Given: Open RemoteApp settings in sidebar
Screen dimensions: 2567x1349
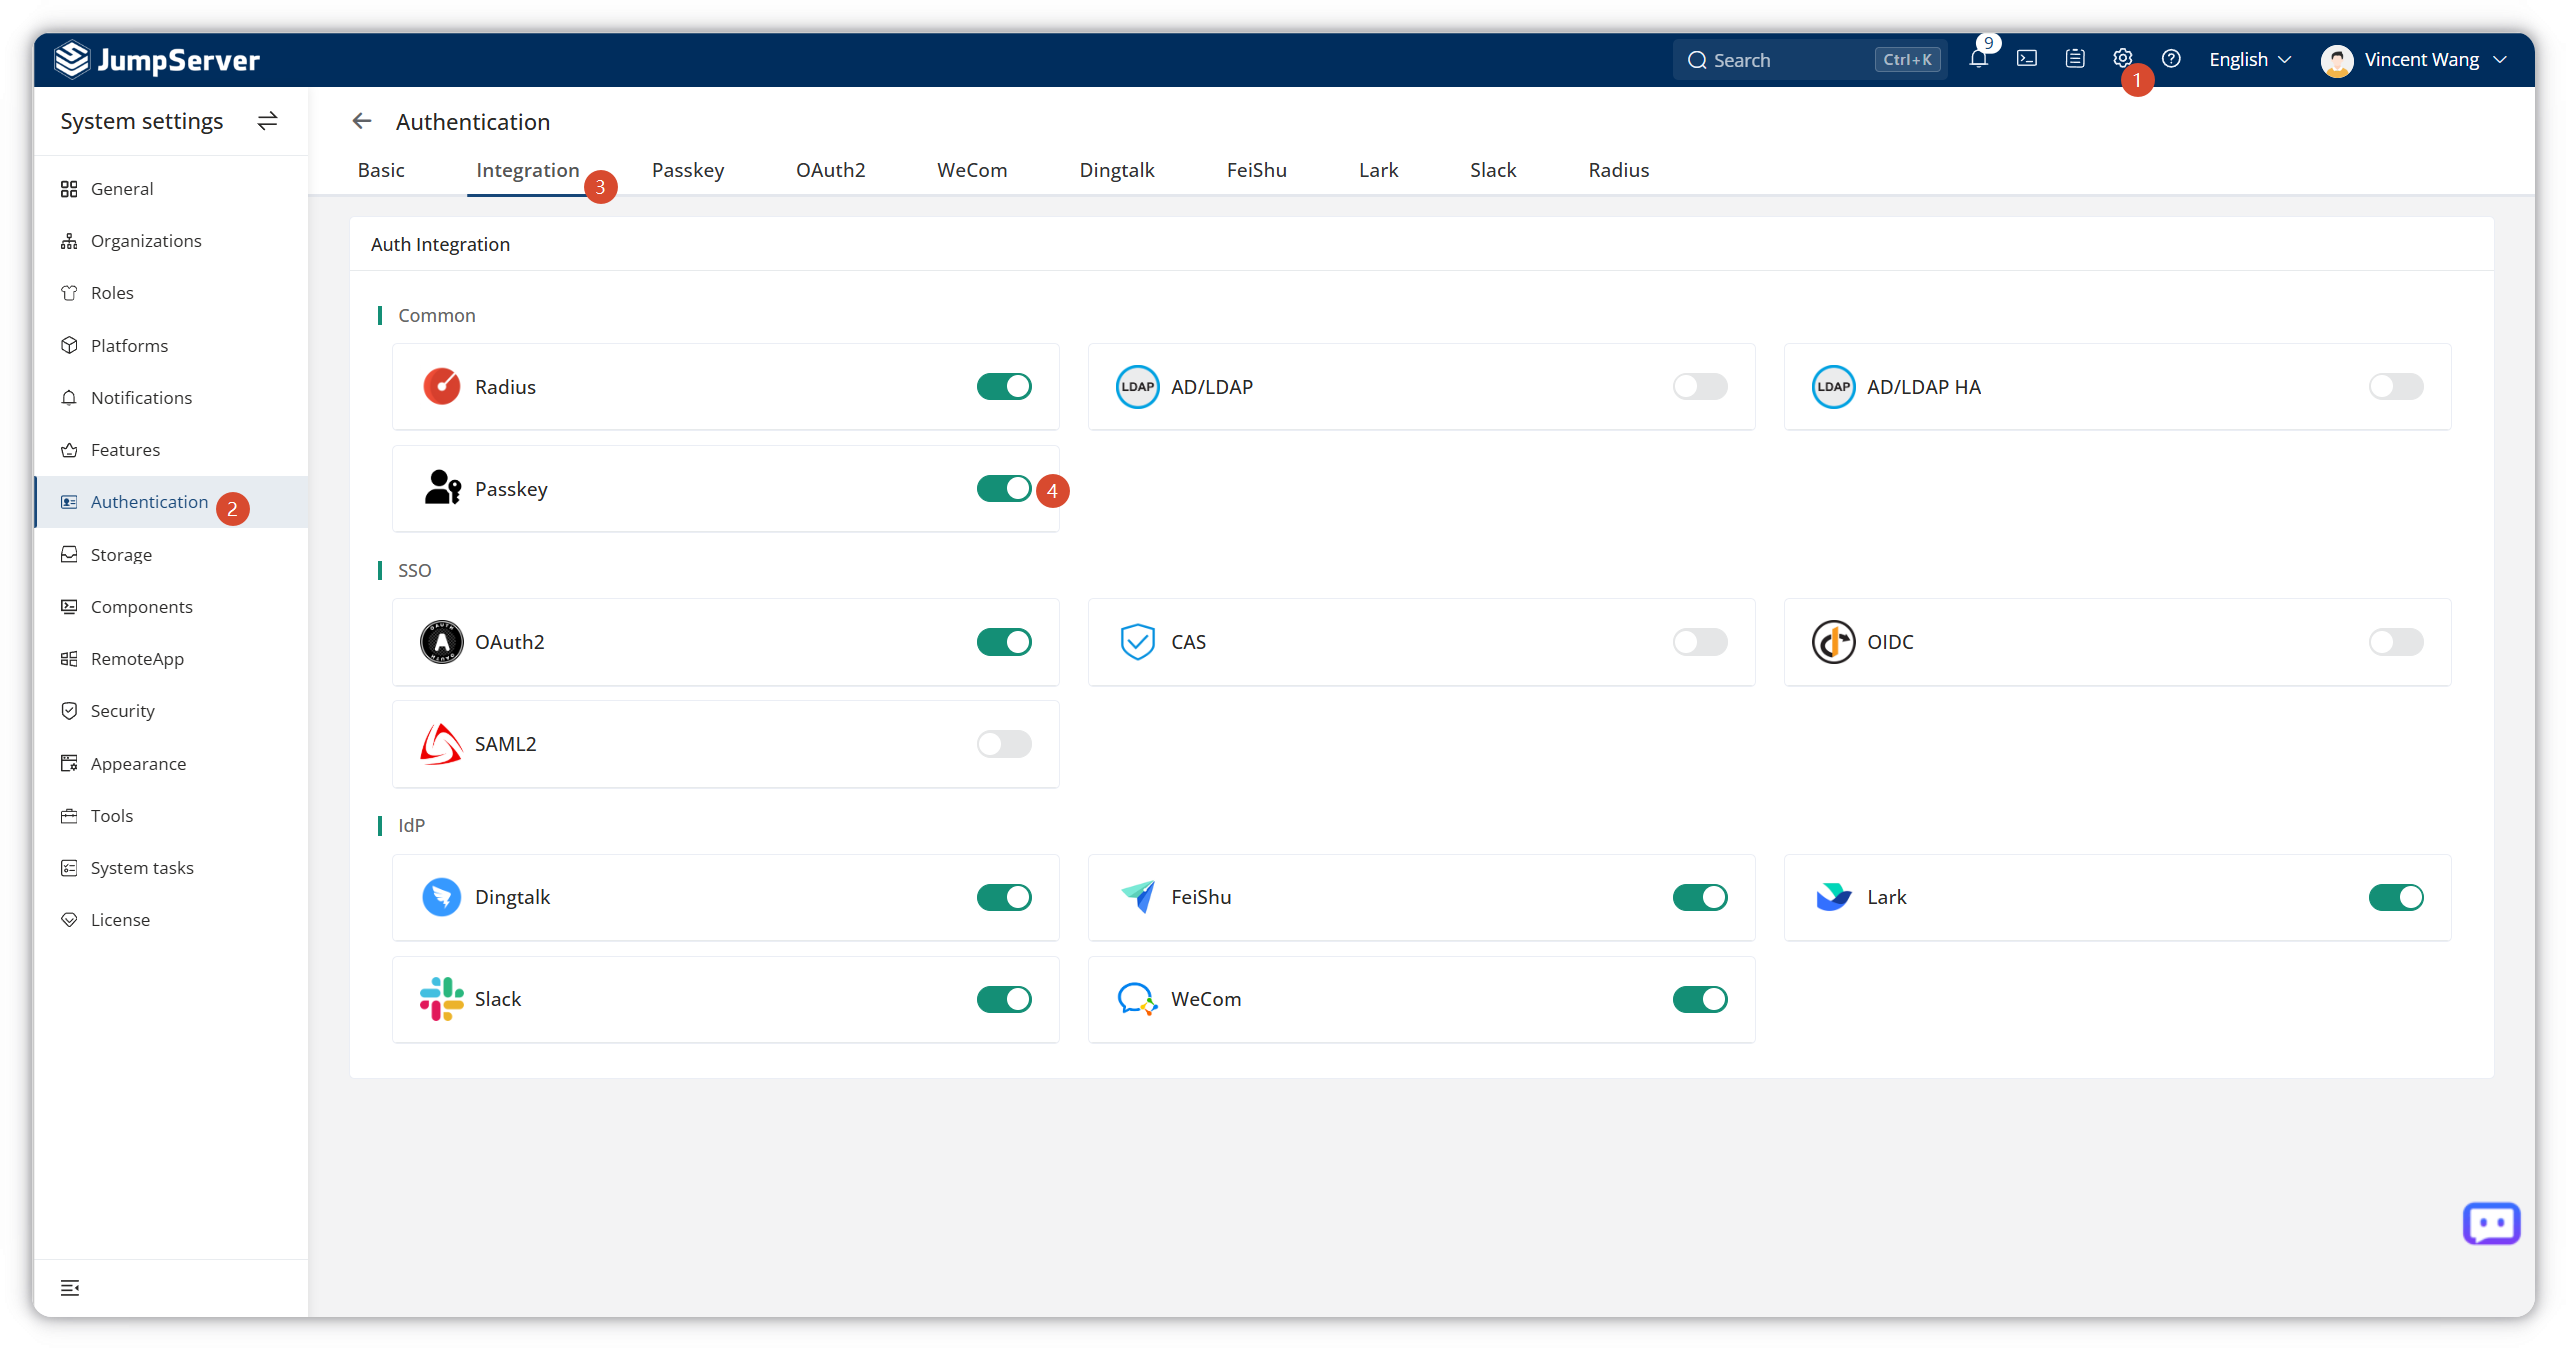Looking at the screenshot, I should pyautogui.click(x=171, y=659).
